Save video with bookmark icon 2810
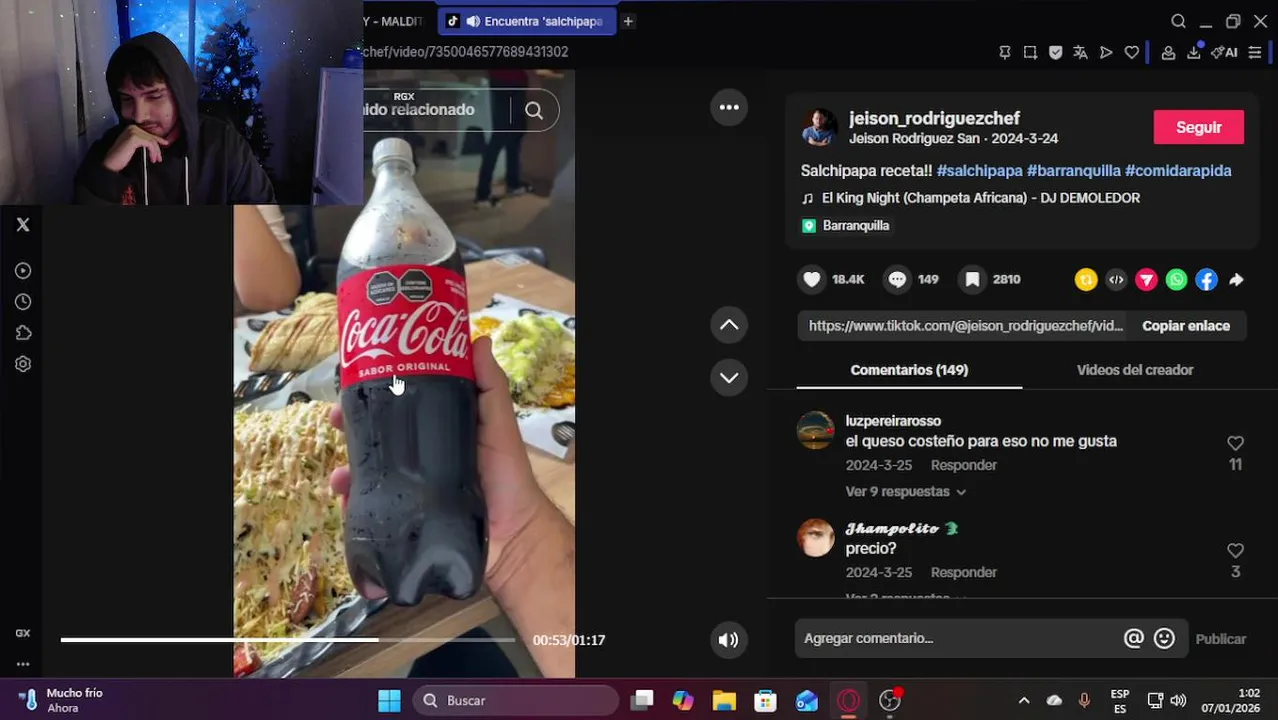The width and height of the screenshot is (1278, 720). click(972, 280)
